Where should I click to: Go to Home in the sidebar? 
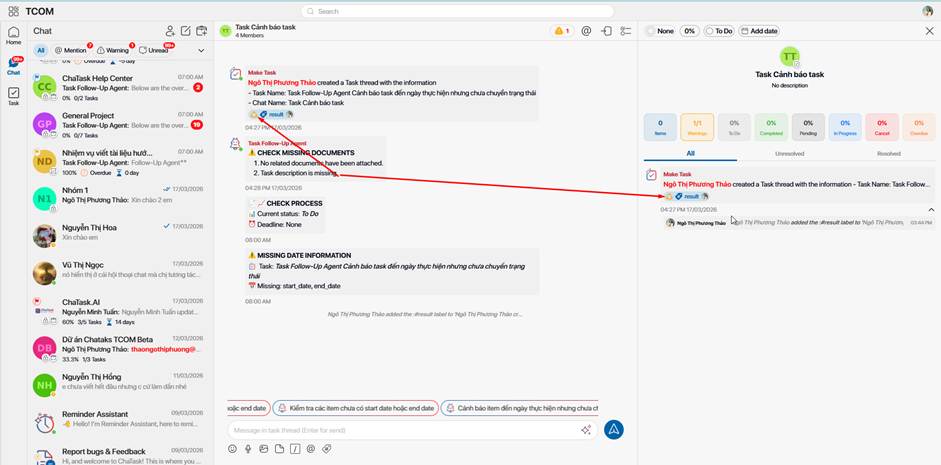(13, 35)
